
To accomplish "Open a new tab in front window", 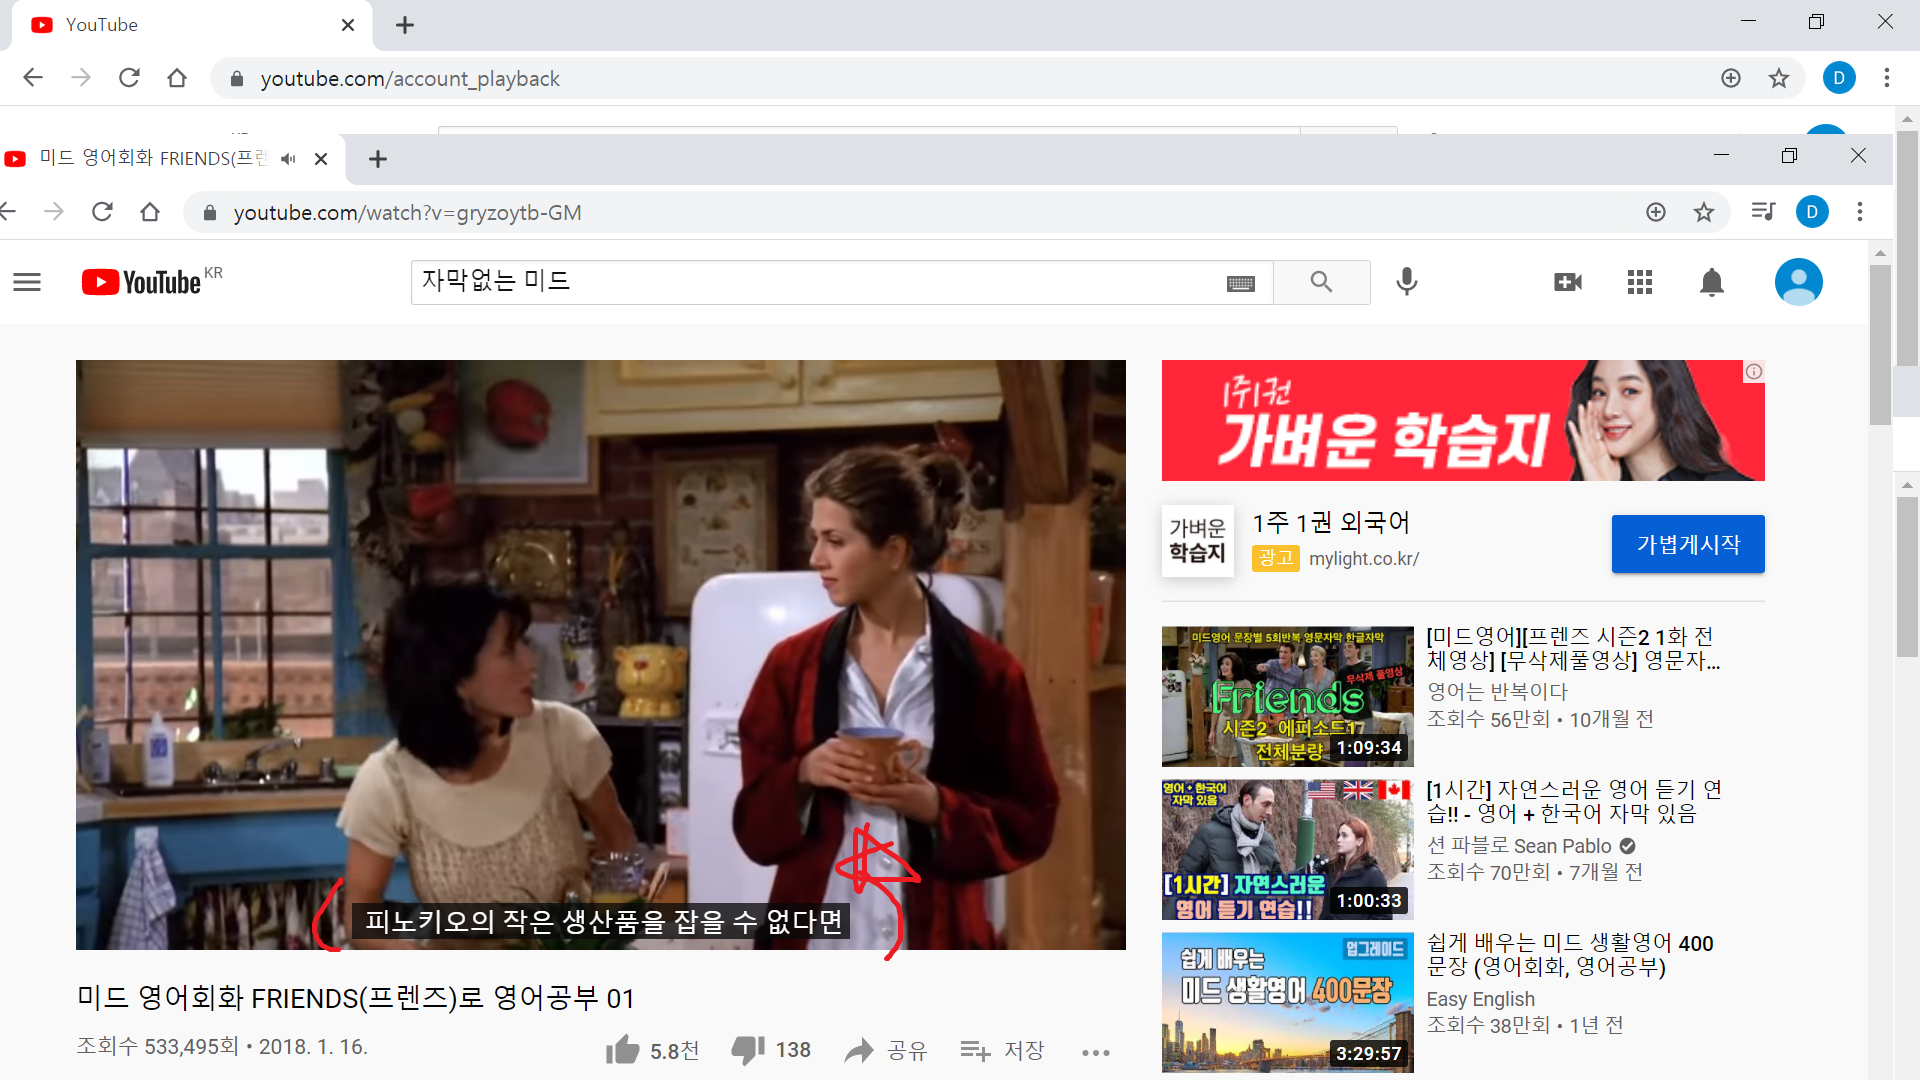I will click(x=377, y=159).
